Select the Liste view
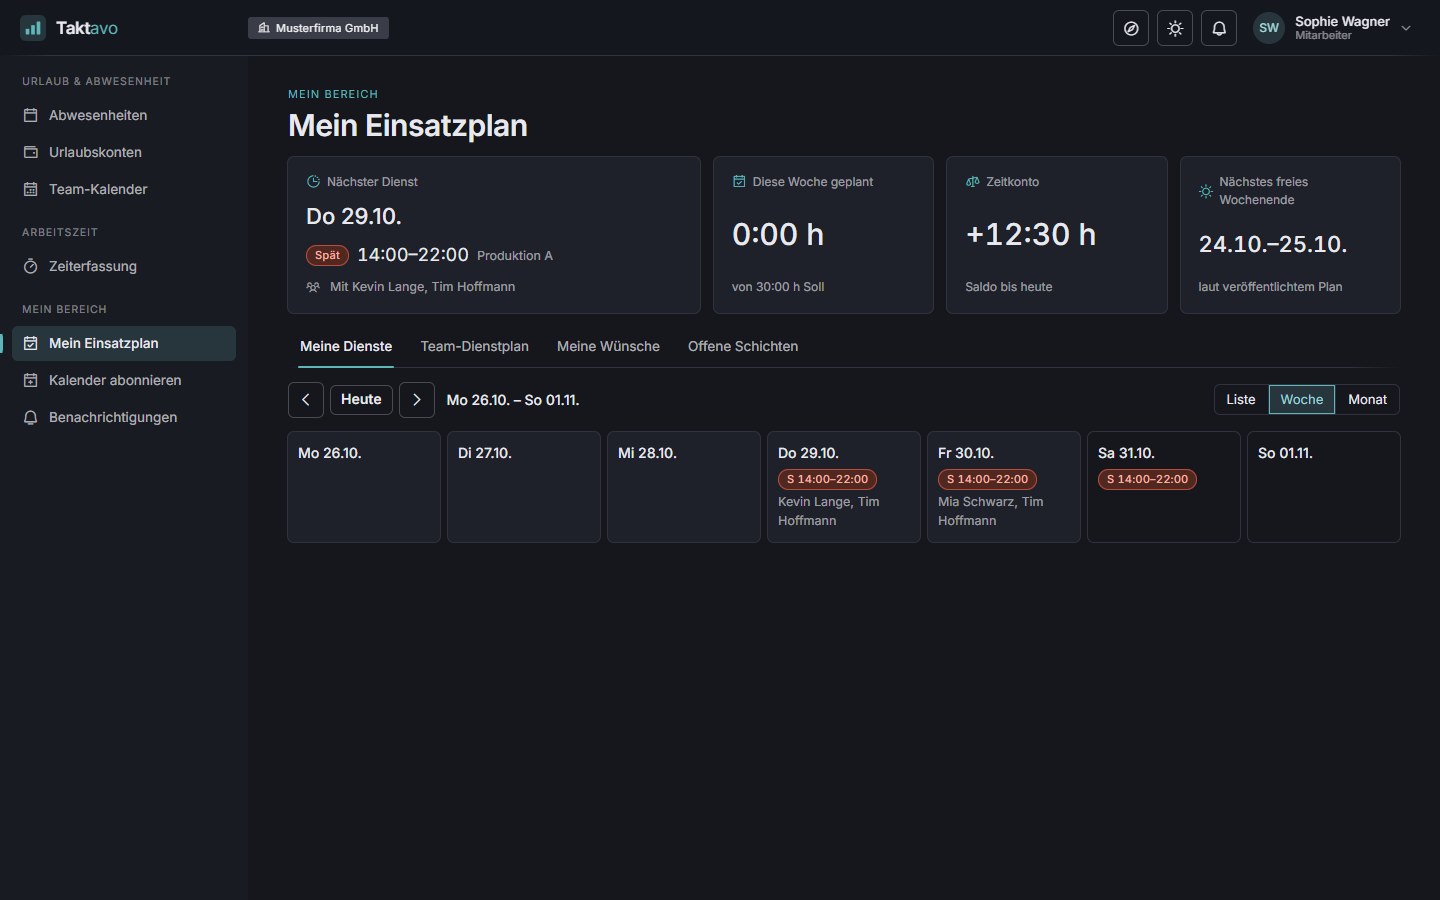The height and width of the screenshot is (900, 1440). [x=1241, y=400]
